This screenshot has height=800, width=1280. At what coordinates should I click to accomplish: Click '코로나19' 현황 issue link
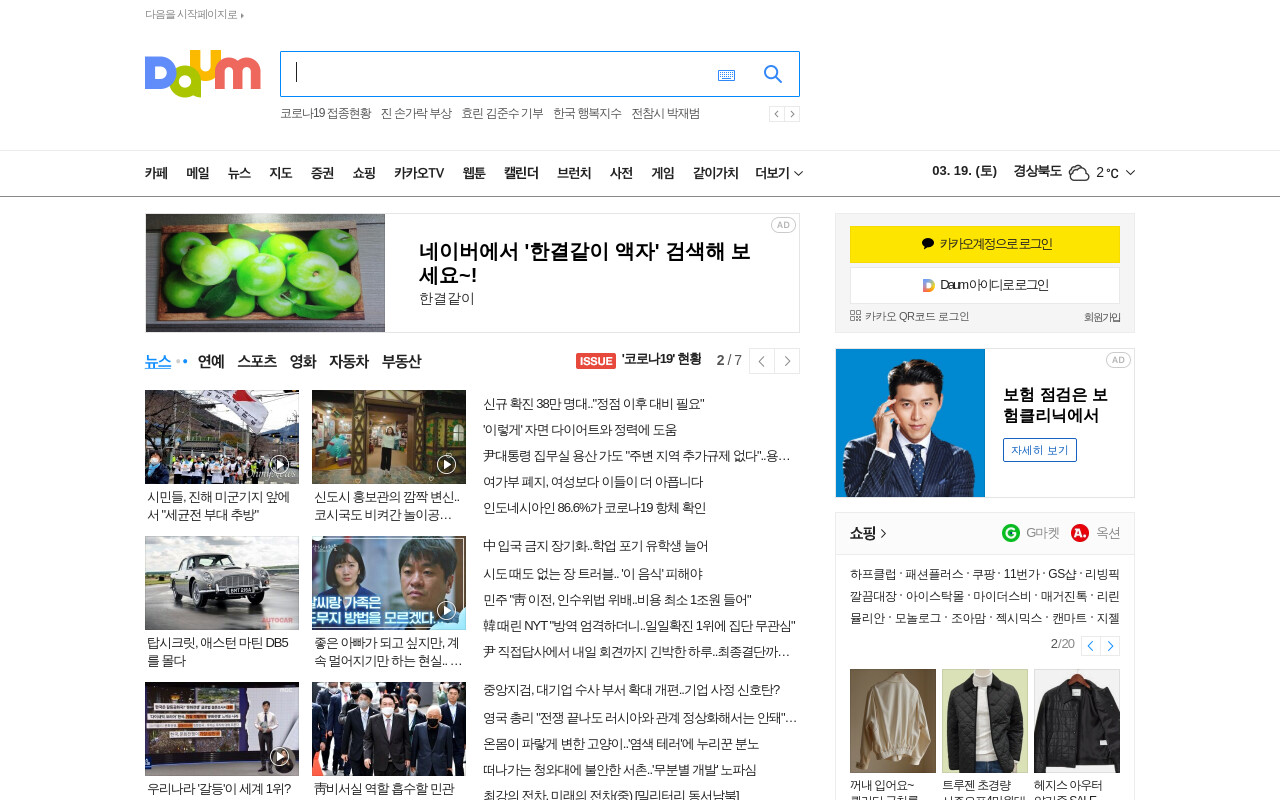tap(662, 360)
